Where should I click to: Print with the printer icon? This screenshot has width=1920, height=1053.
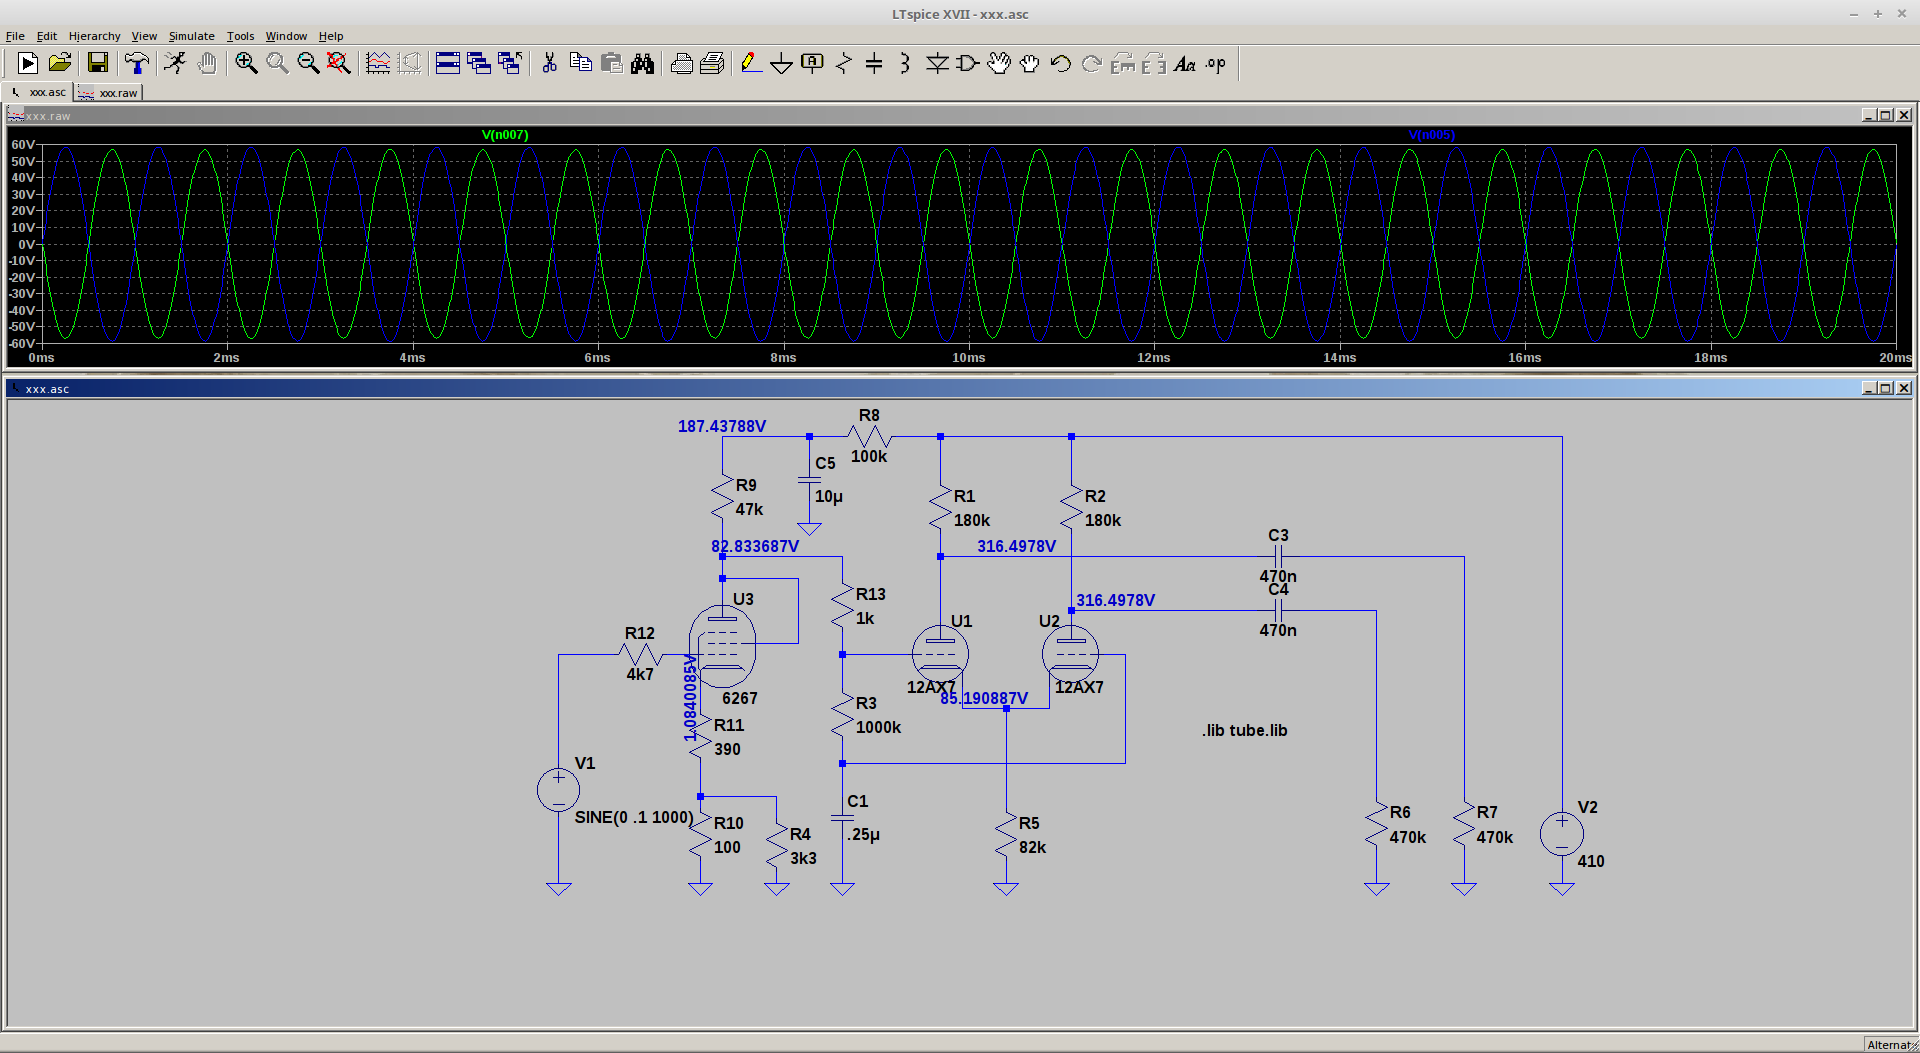[681, 63]
